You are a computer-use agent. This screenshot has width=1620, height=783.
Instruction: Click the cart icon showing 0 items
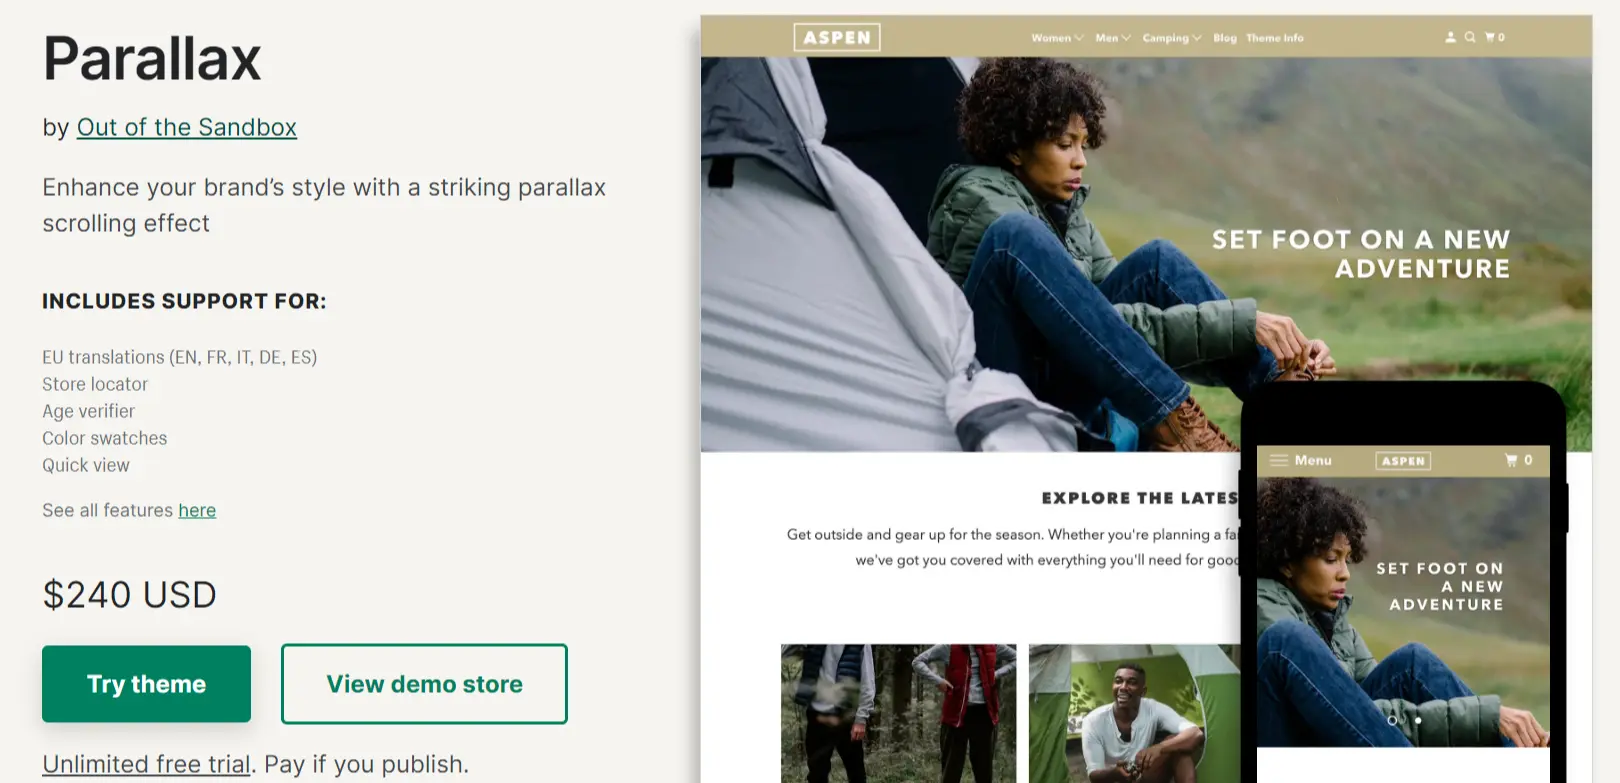(x=1492, y=37)
